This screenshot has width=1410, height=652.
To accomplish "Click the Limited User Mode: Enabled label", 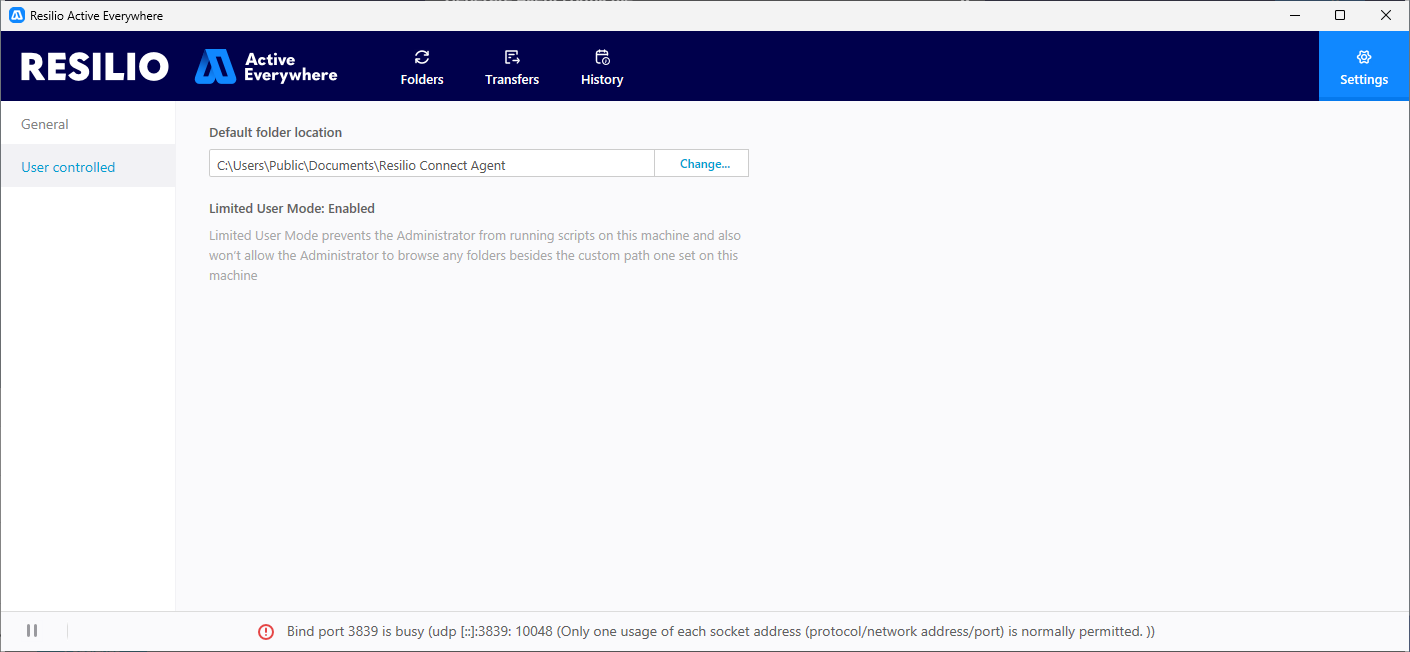I will click(x=292, y=208).
